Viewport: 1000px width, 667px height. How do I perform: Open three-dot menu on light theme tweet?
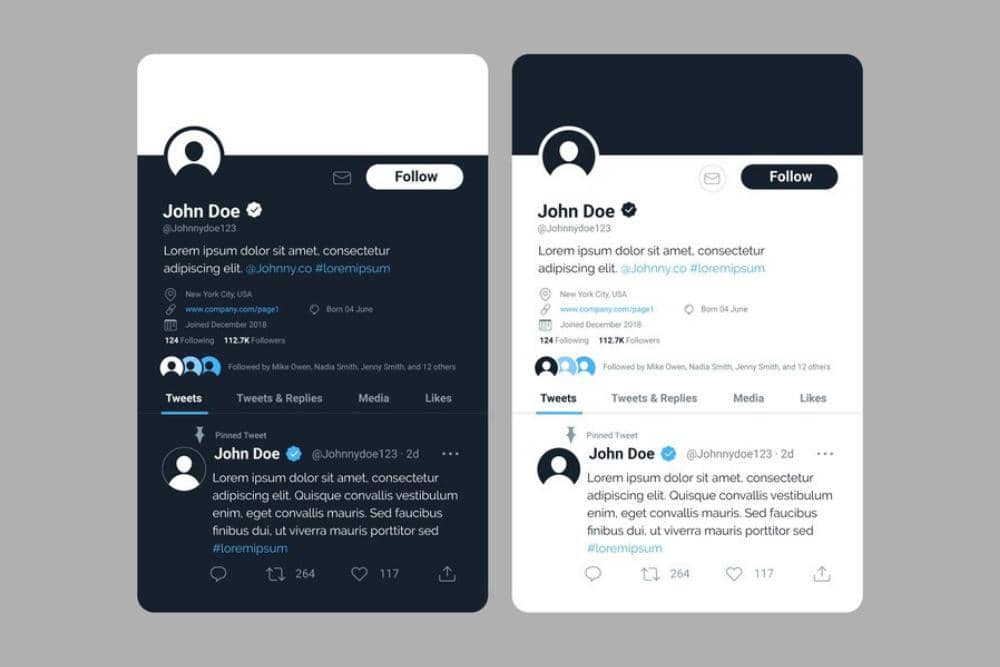[x=825, y=453]
